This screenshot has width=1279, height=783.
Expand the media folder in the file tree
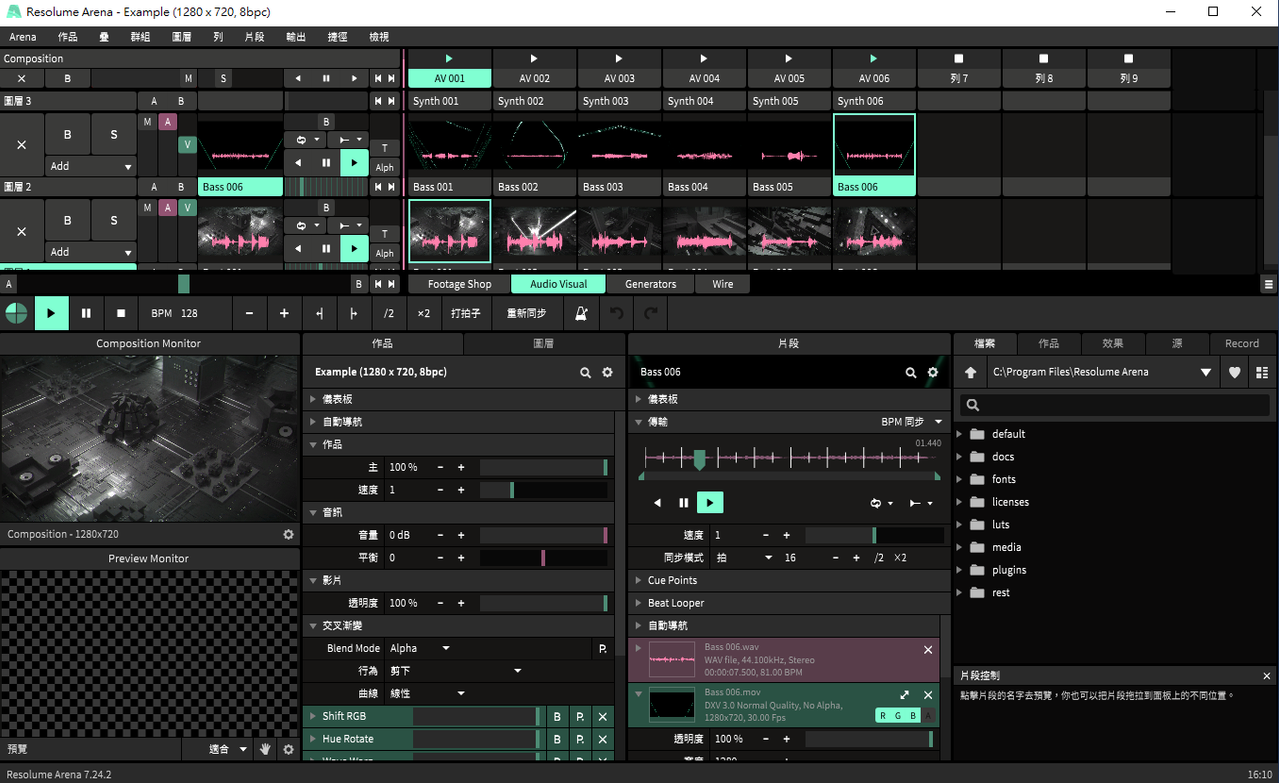click(x=1006, y=547)
